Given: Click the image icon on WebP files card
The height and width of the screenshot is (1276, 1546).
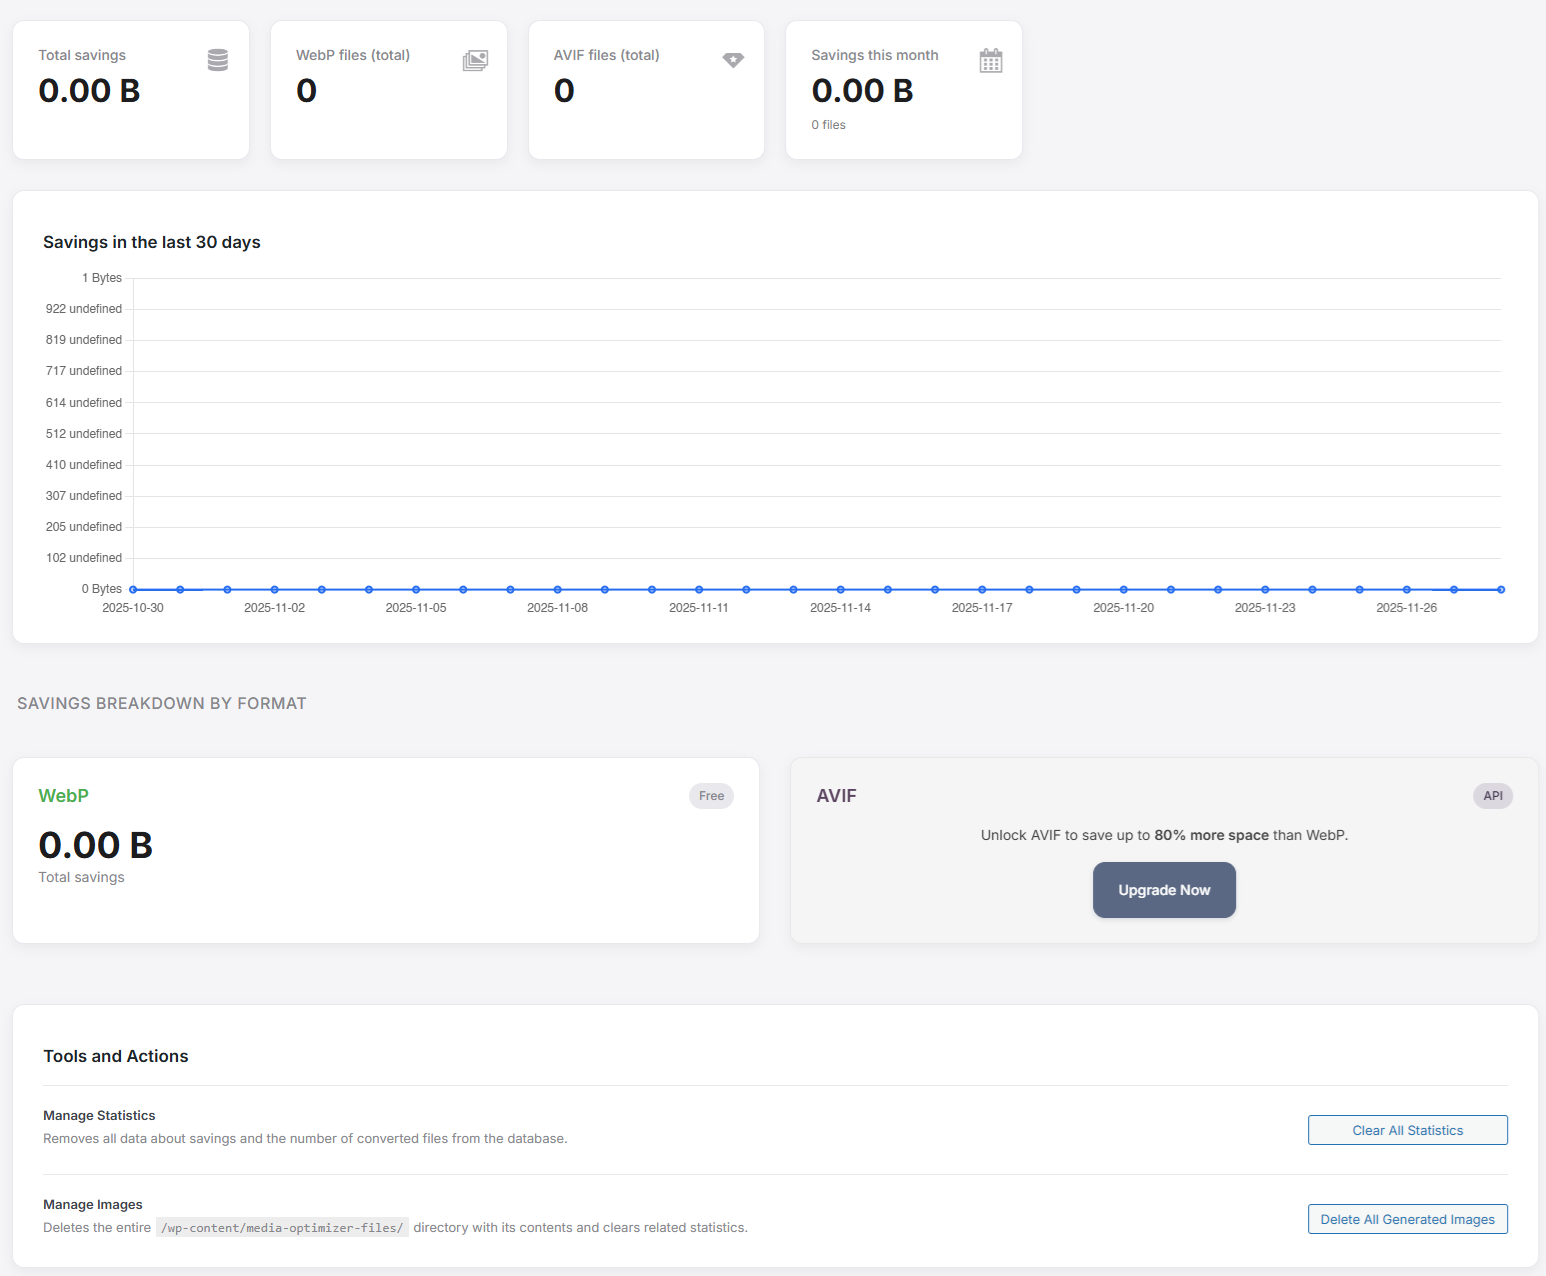Looking at the screenshot, I should [475, 60].
